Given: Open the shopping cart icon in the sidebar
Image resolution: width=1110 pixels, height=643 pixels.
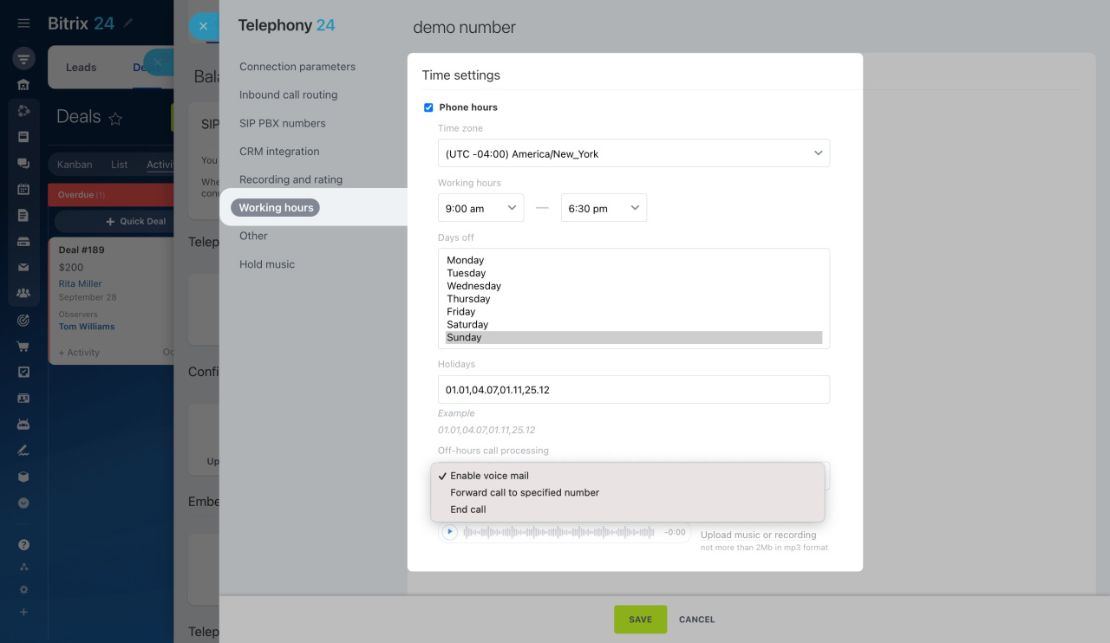Looking at the screenshot, I should [x=23, y=346].
